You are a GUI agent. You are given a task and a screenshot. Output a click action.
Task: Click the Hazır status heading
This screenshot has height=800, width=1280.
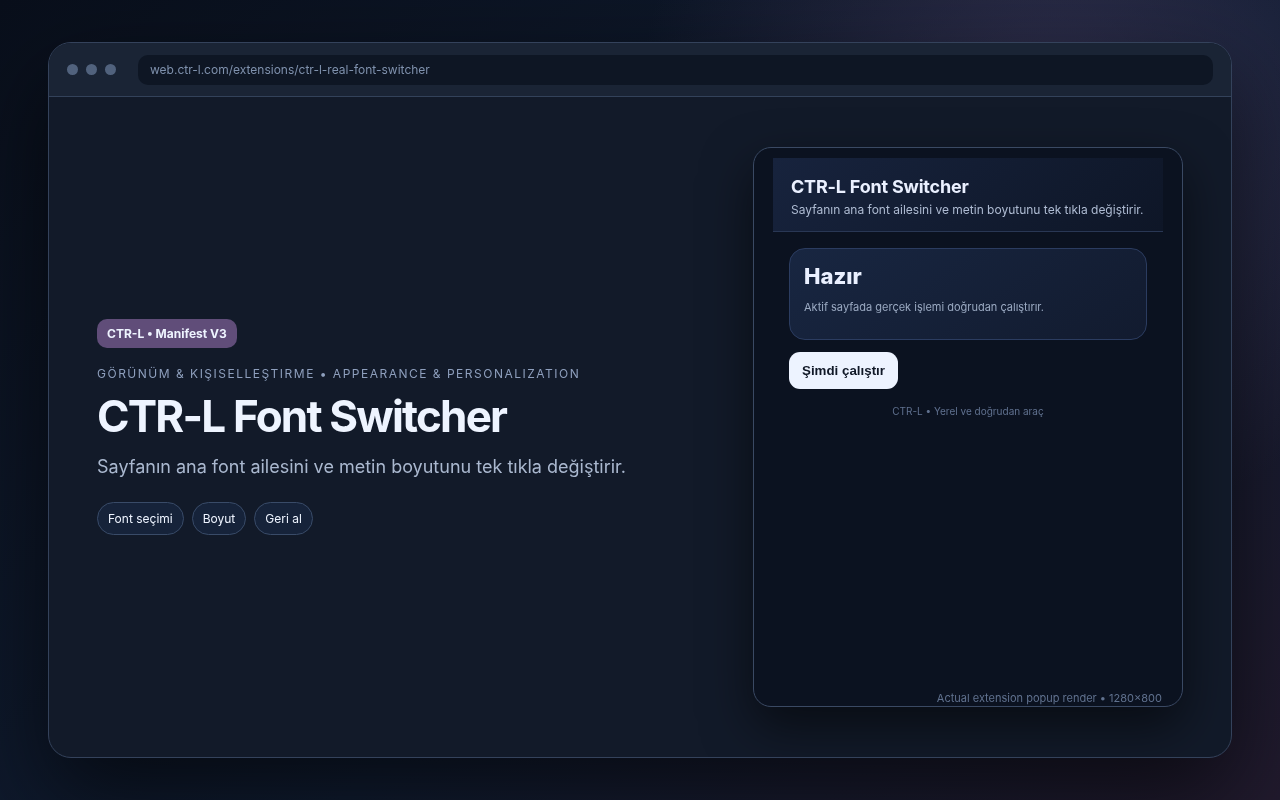click(x=832, y=277)
